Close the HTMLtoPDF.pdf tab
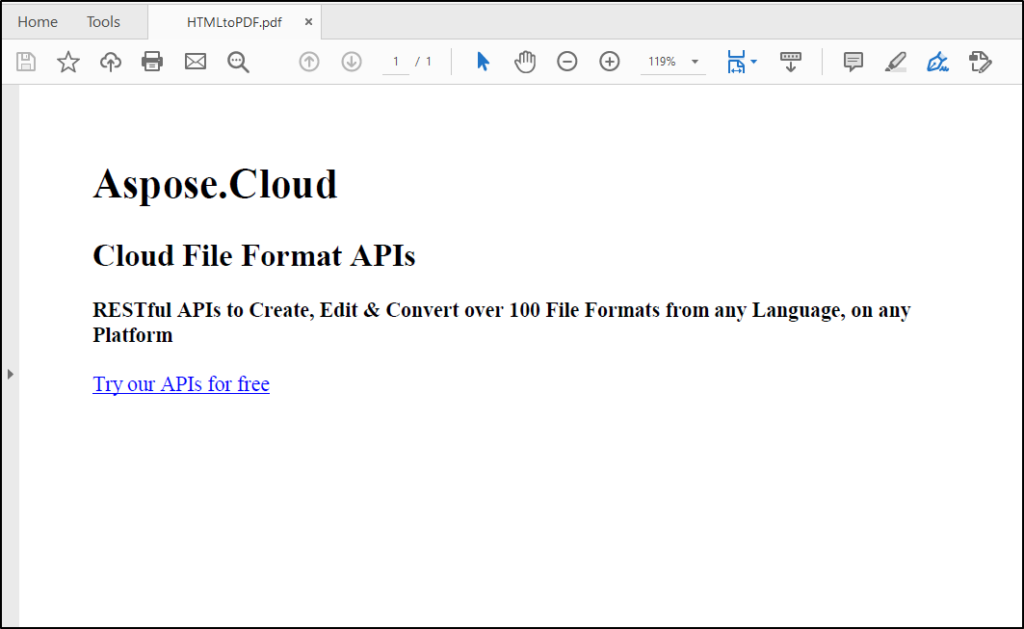The image size is (1024, 629). [x=309, y=22]
